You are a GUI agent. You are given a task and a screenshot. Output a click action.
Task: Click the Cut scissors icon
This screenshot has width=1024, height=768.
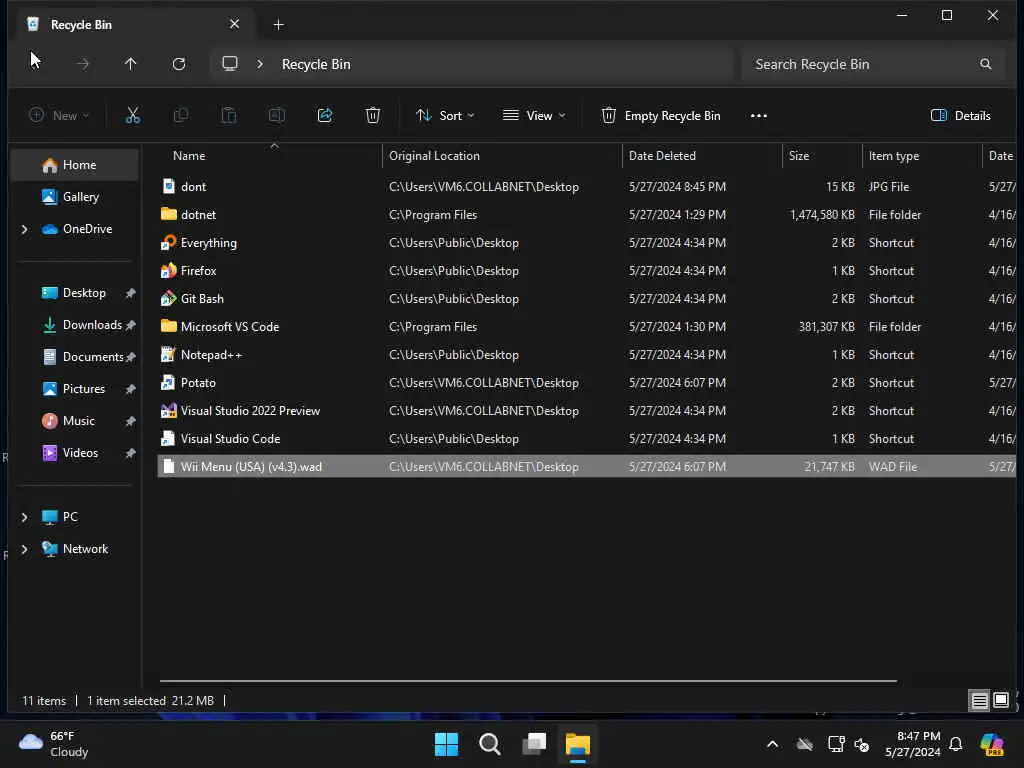(x=133, y=116)
